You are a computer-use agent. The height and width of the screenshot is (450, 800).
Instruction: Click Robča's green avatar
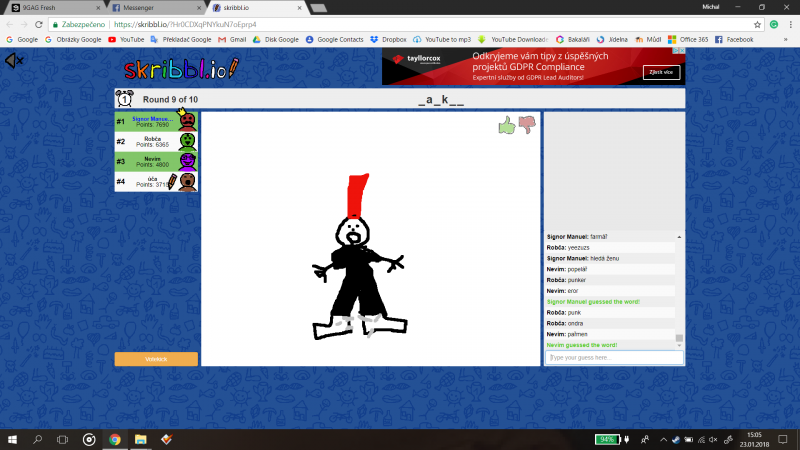click(x=187, y=141)
